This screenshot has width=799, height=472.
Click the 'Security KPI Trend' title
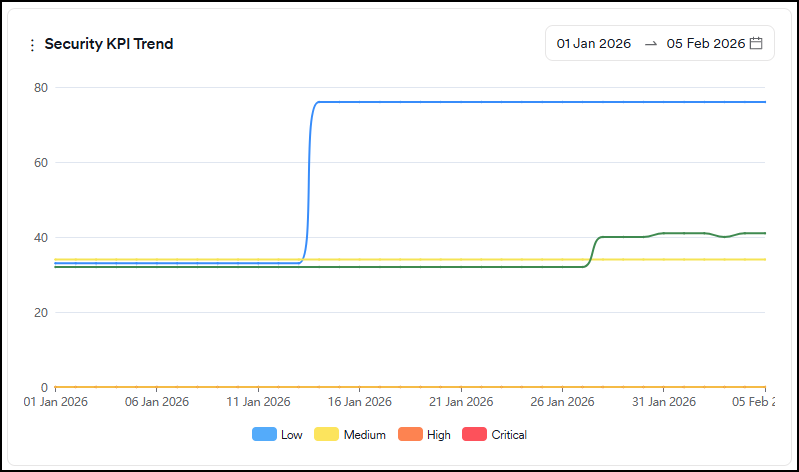[109, 45]
